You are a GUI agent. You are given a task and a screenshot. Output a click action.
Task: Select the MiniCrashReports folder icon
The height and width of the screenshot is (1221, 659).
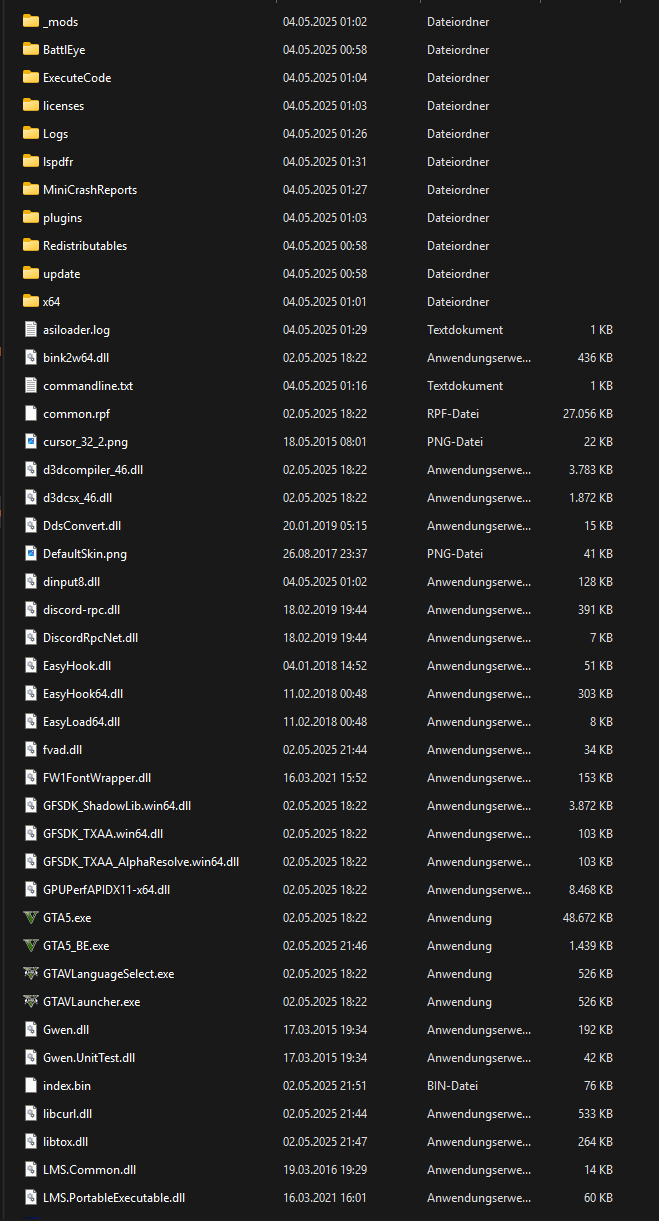pyautogui.click(x=30, y=189)
